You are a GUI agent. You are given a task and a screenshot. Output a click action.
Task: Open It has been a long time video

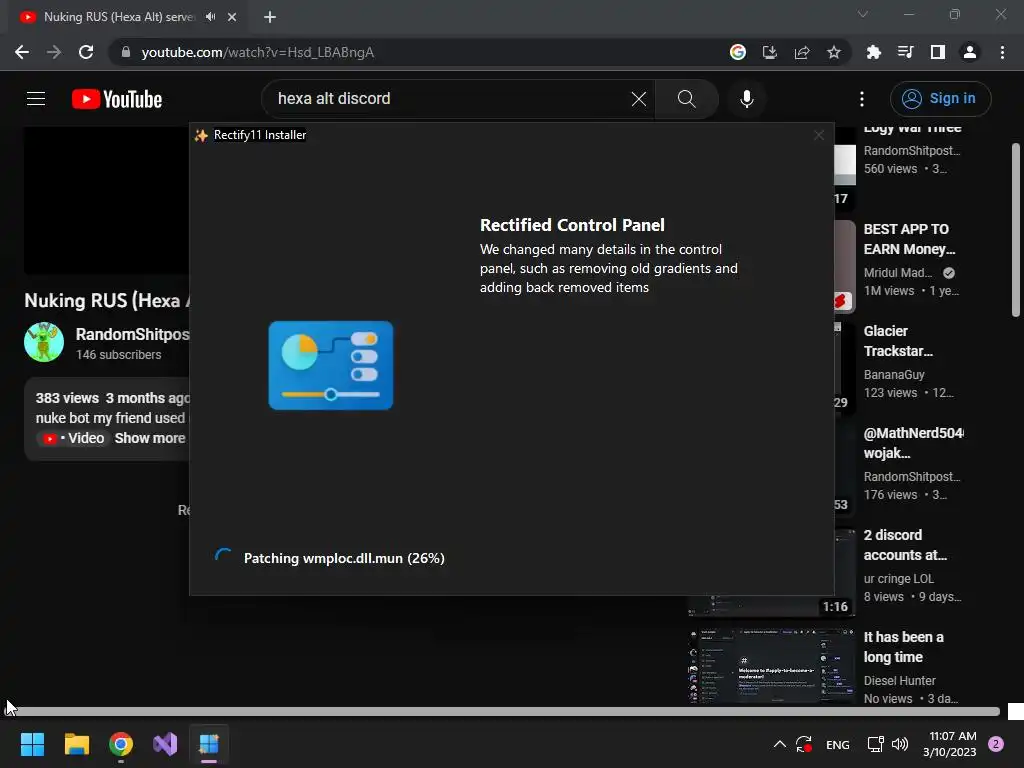[x=904, y=647]
